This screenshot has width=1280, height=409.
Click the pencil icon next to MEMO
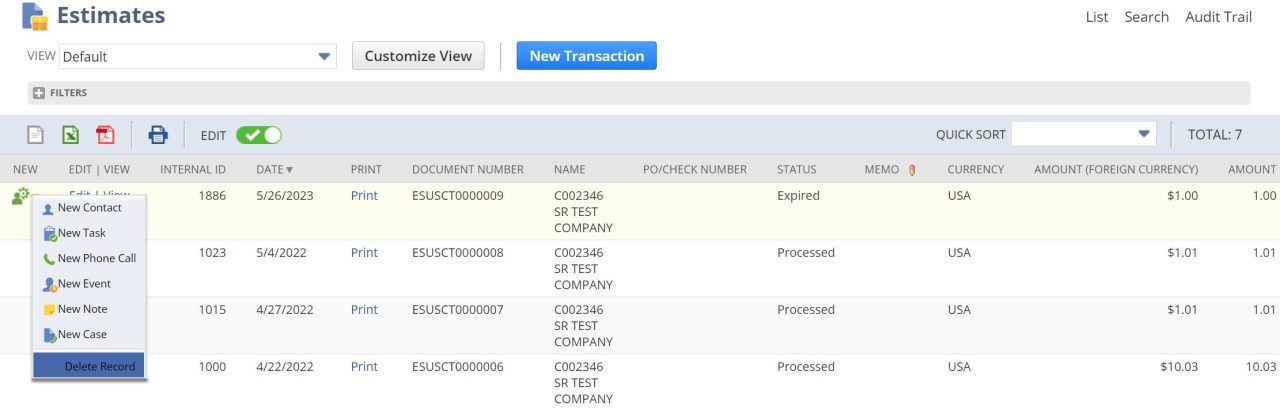(x=911, y=170)
